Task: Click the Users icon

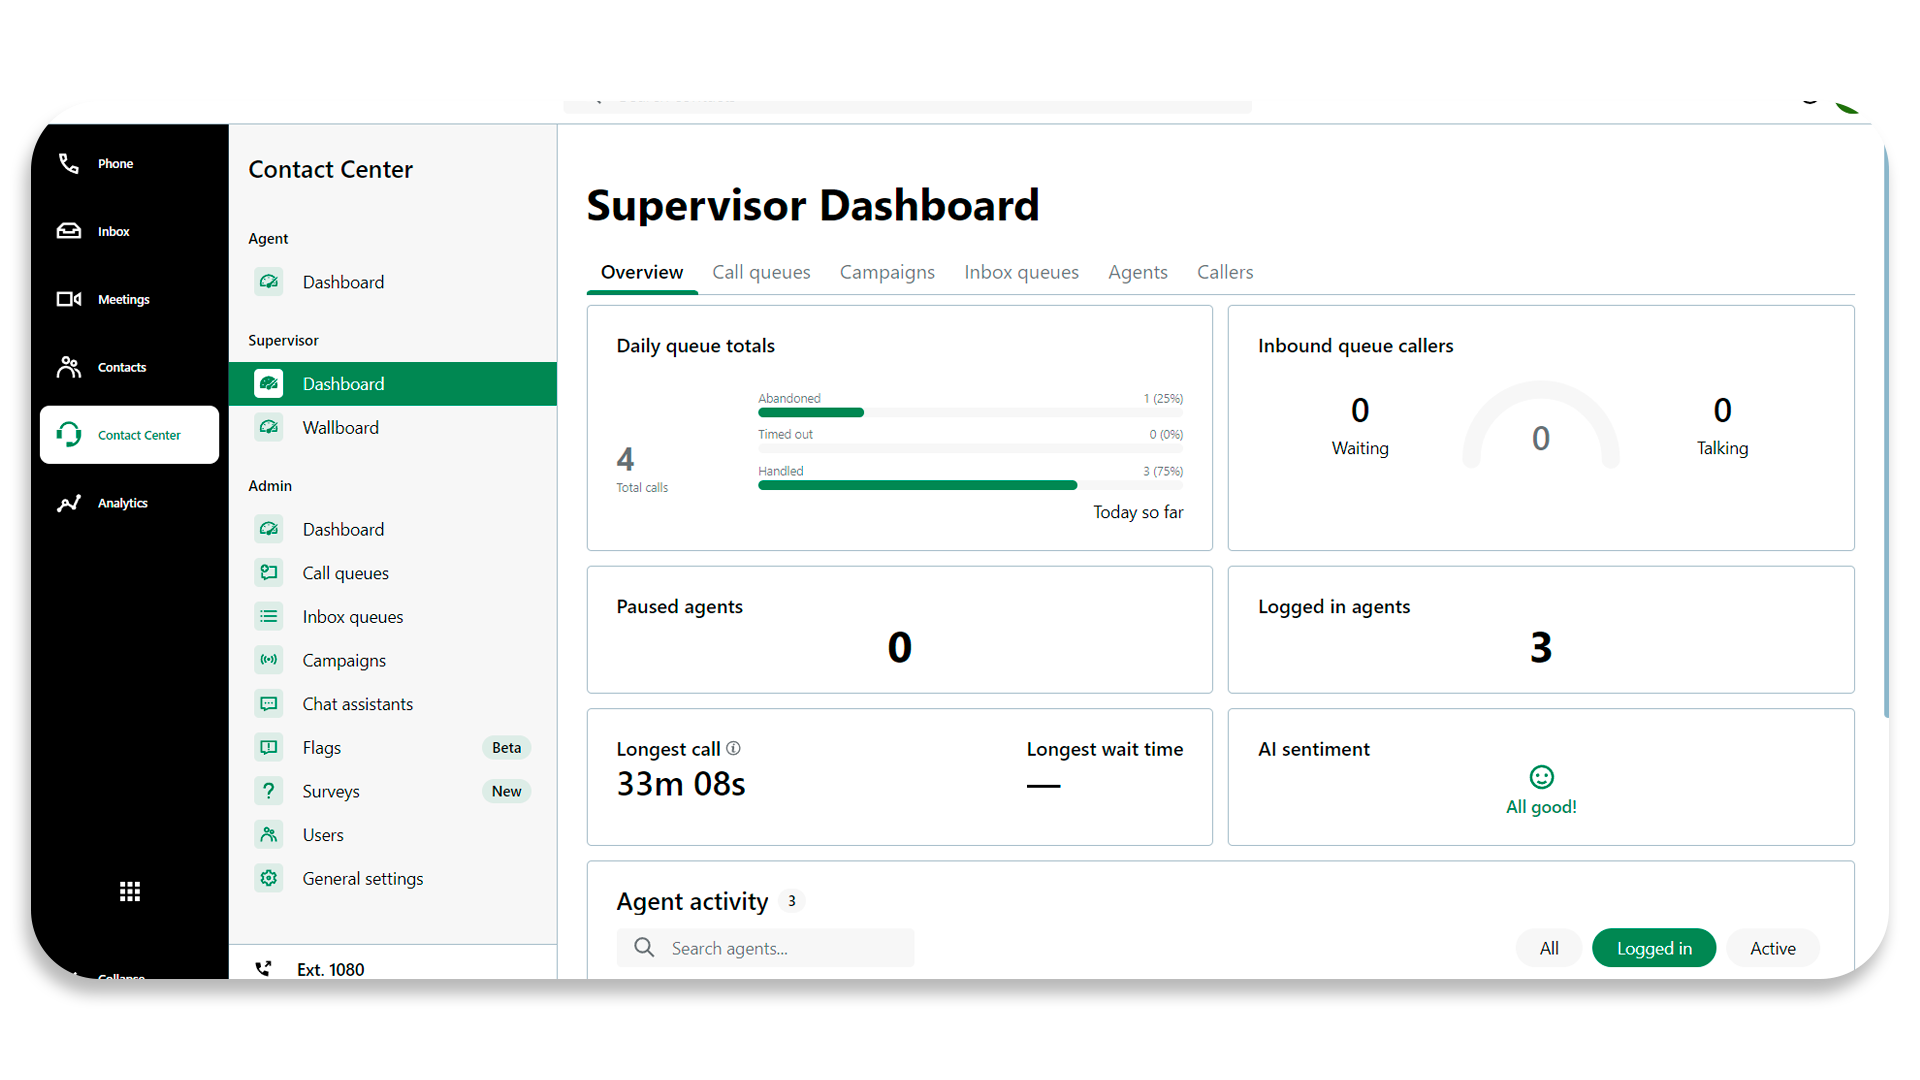Action: tap(269, 835)
